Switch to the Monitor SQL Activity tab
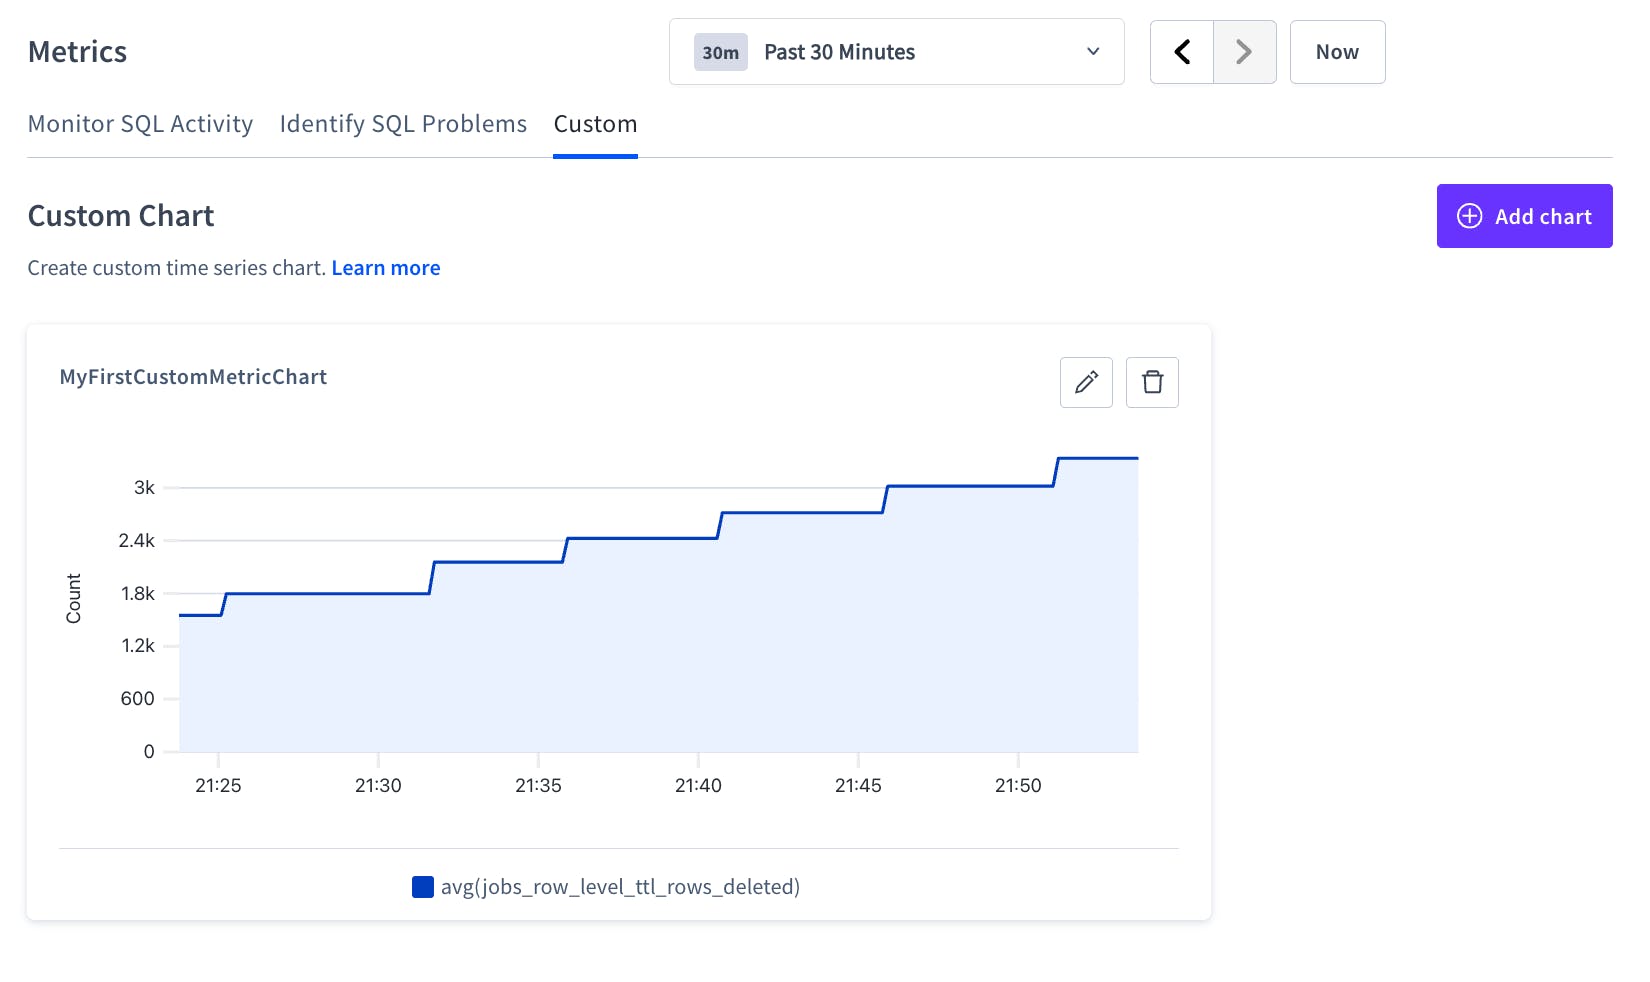 (140, 123)
